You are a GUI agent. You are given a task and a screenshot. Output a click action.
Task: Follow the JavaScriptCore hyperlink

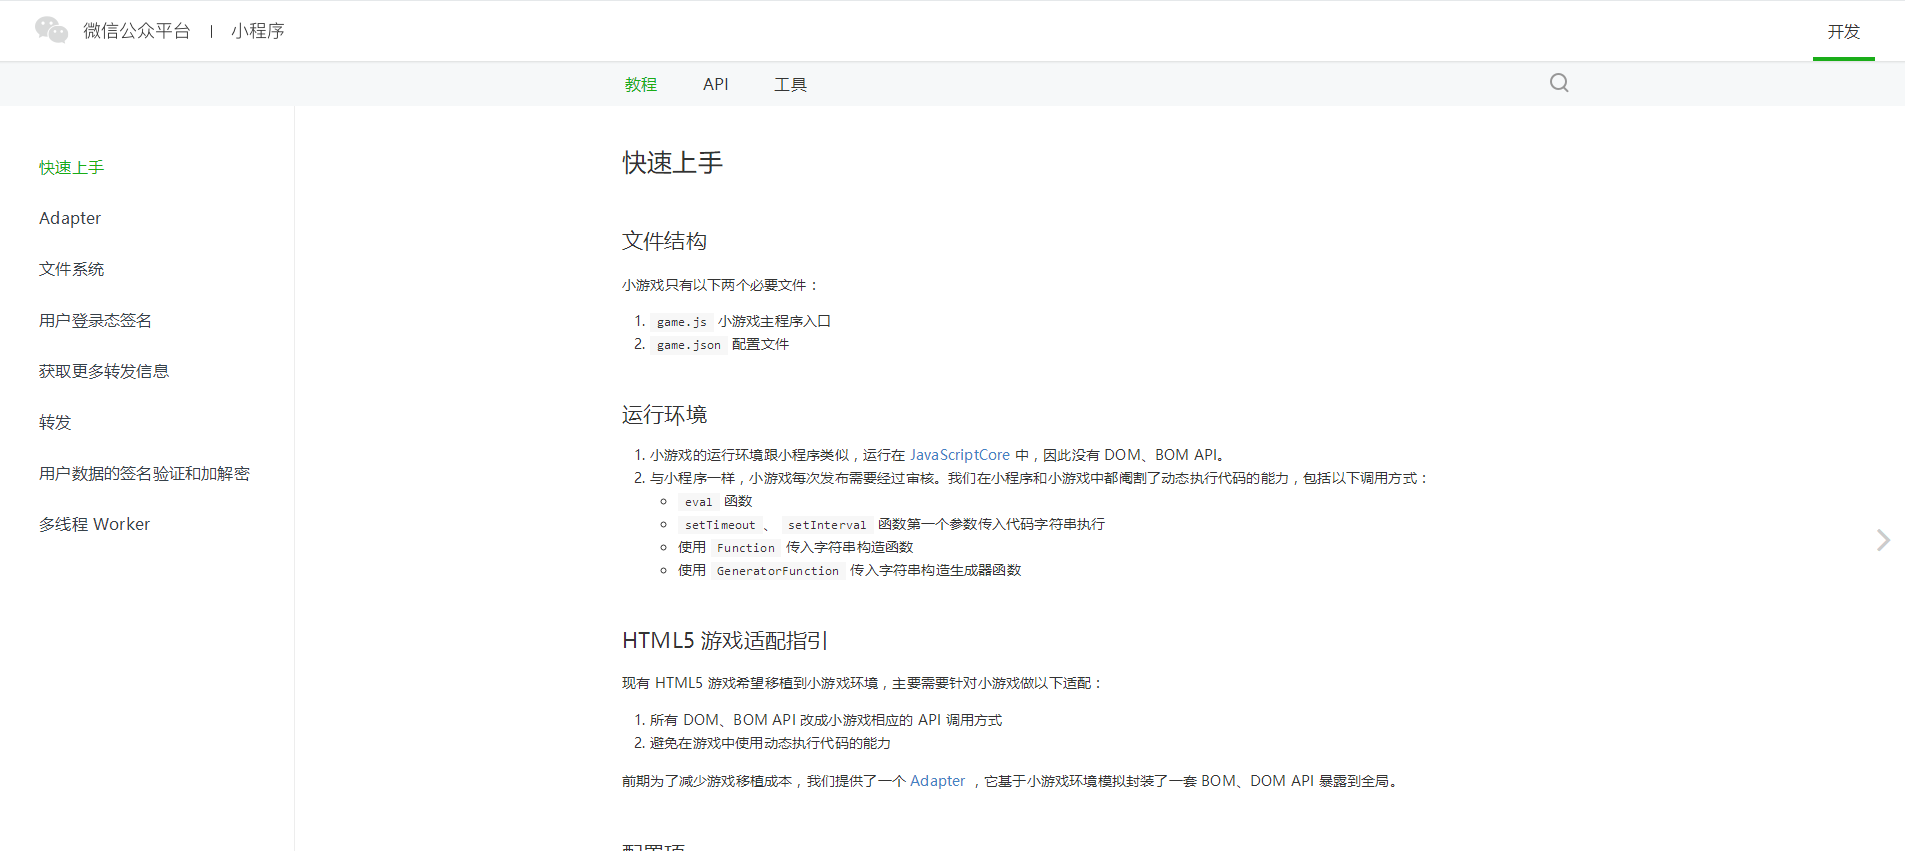point(960,455)
